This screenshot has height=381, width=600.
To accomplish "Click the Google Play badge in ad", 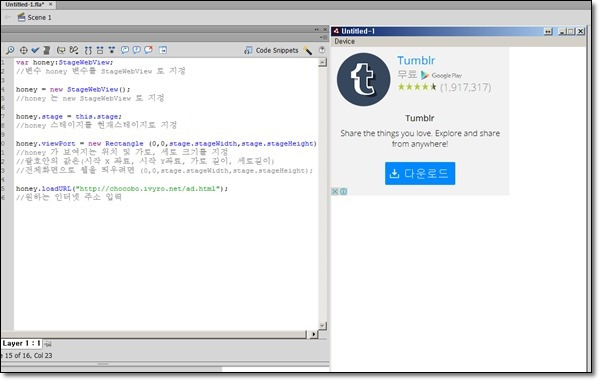I will click(x=442, y=75).
